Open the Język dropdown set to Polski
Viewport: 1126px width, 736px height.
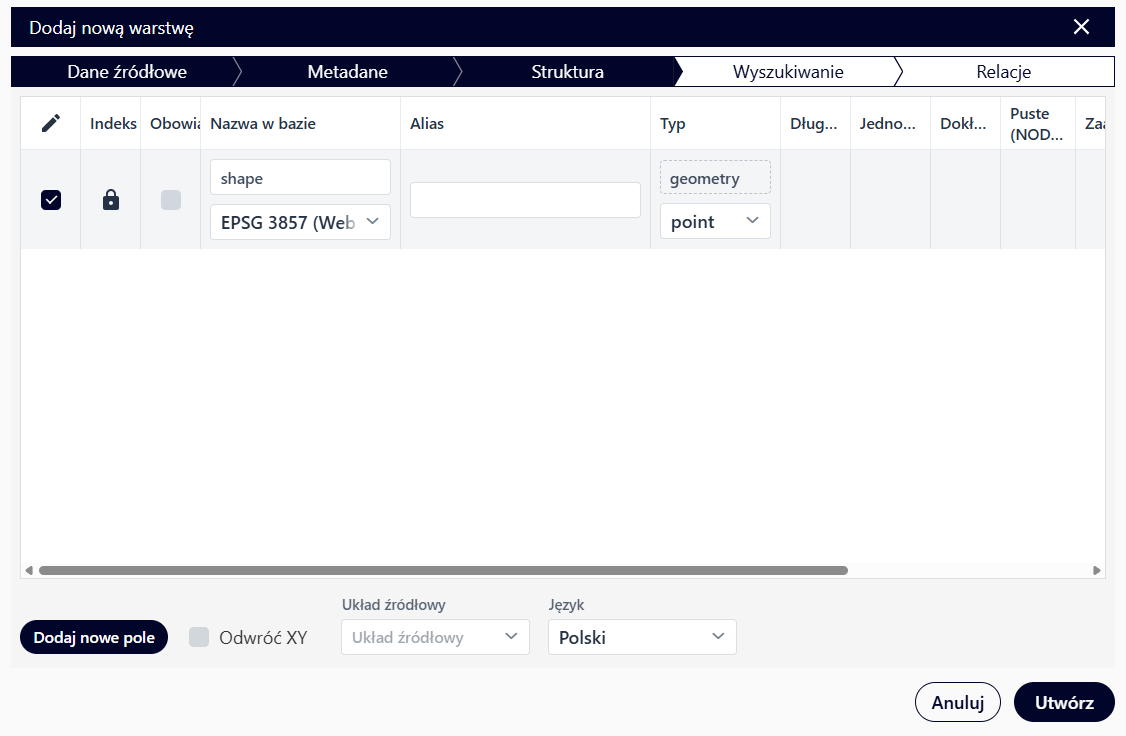click(x=642, y=638)
